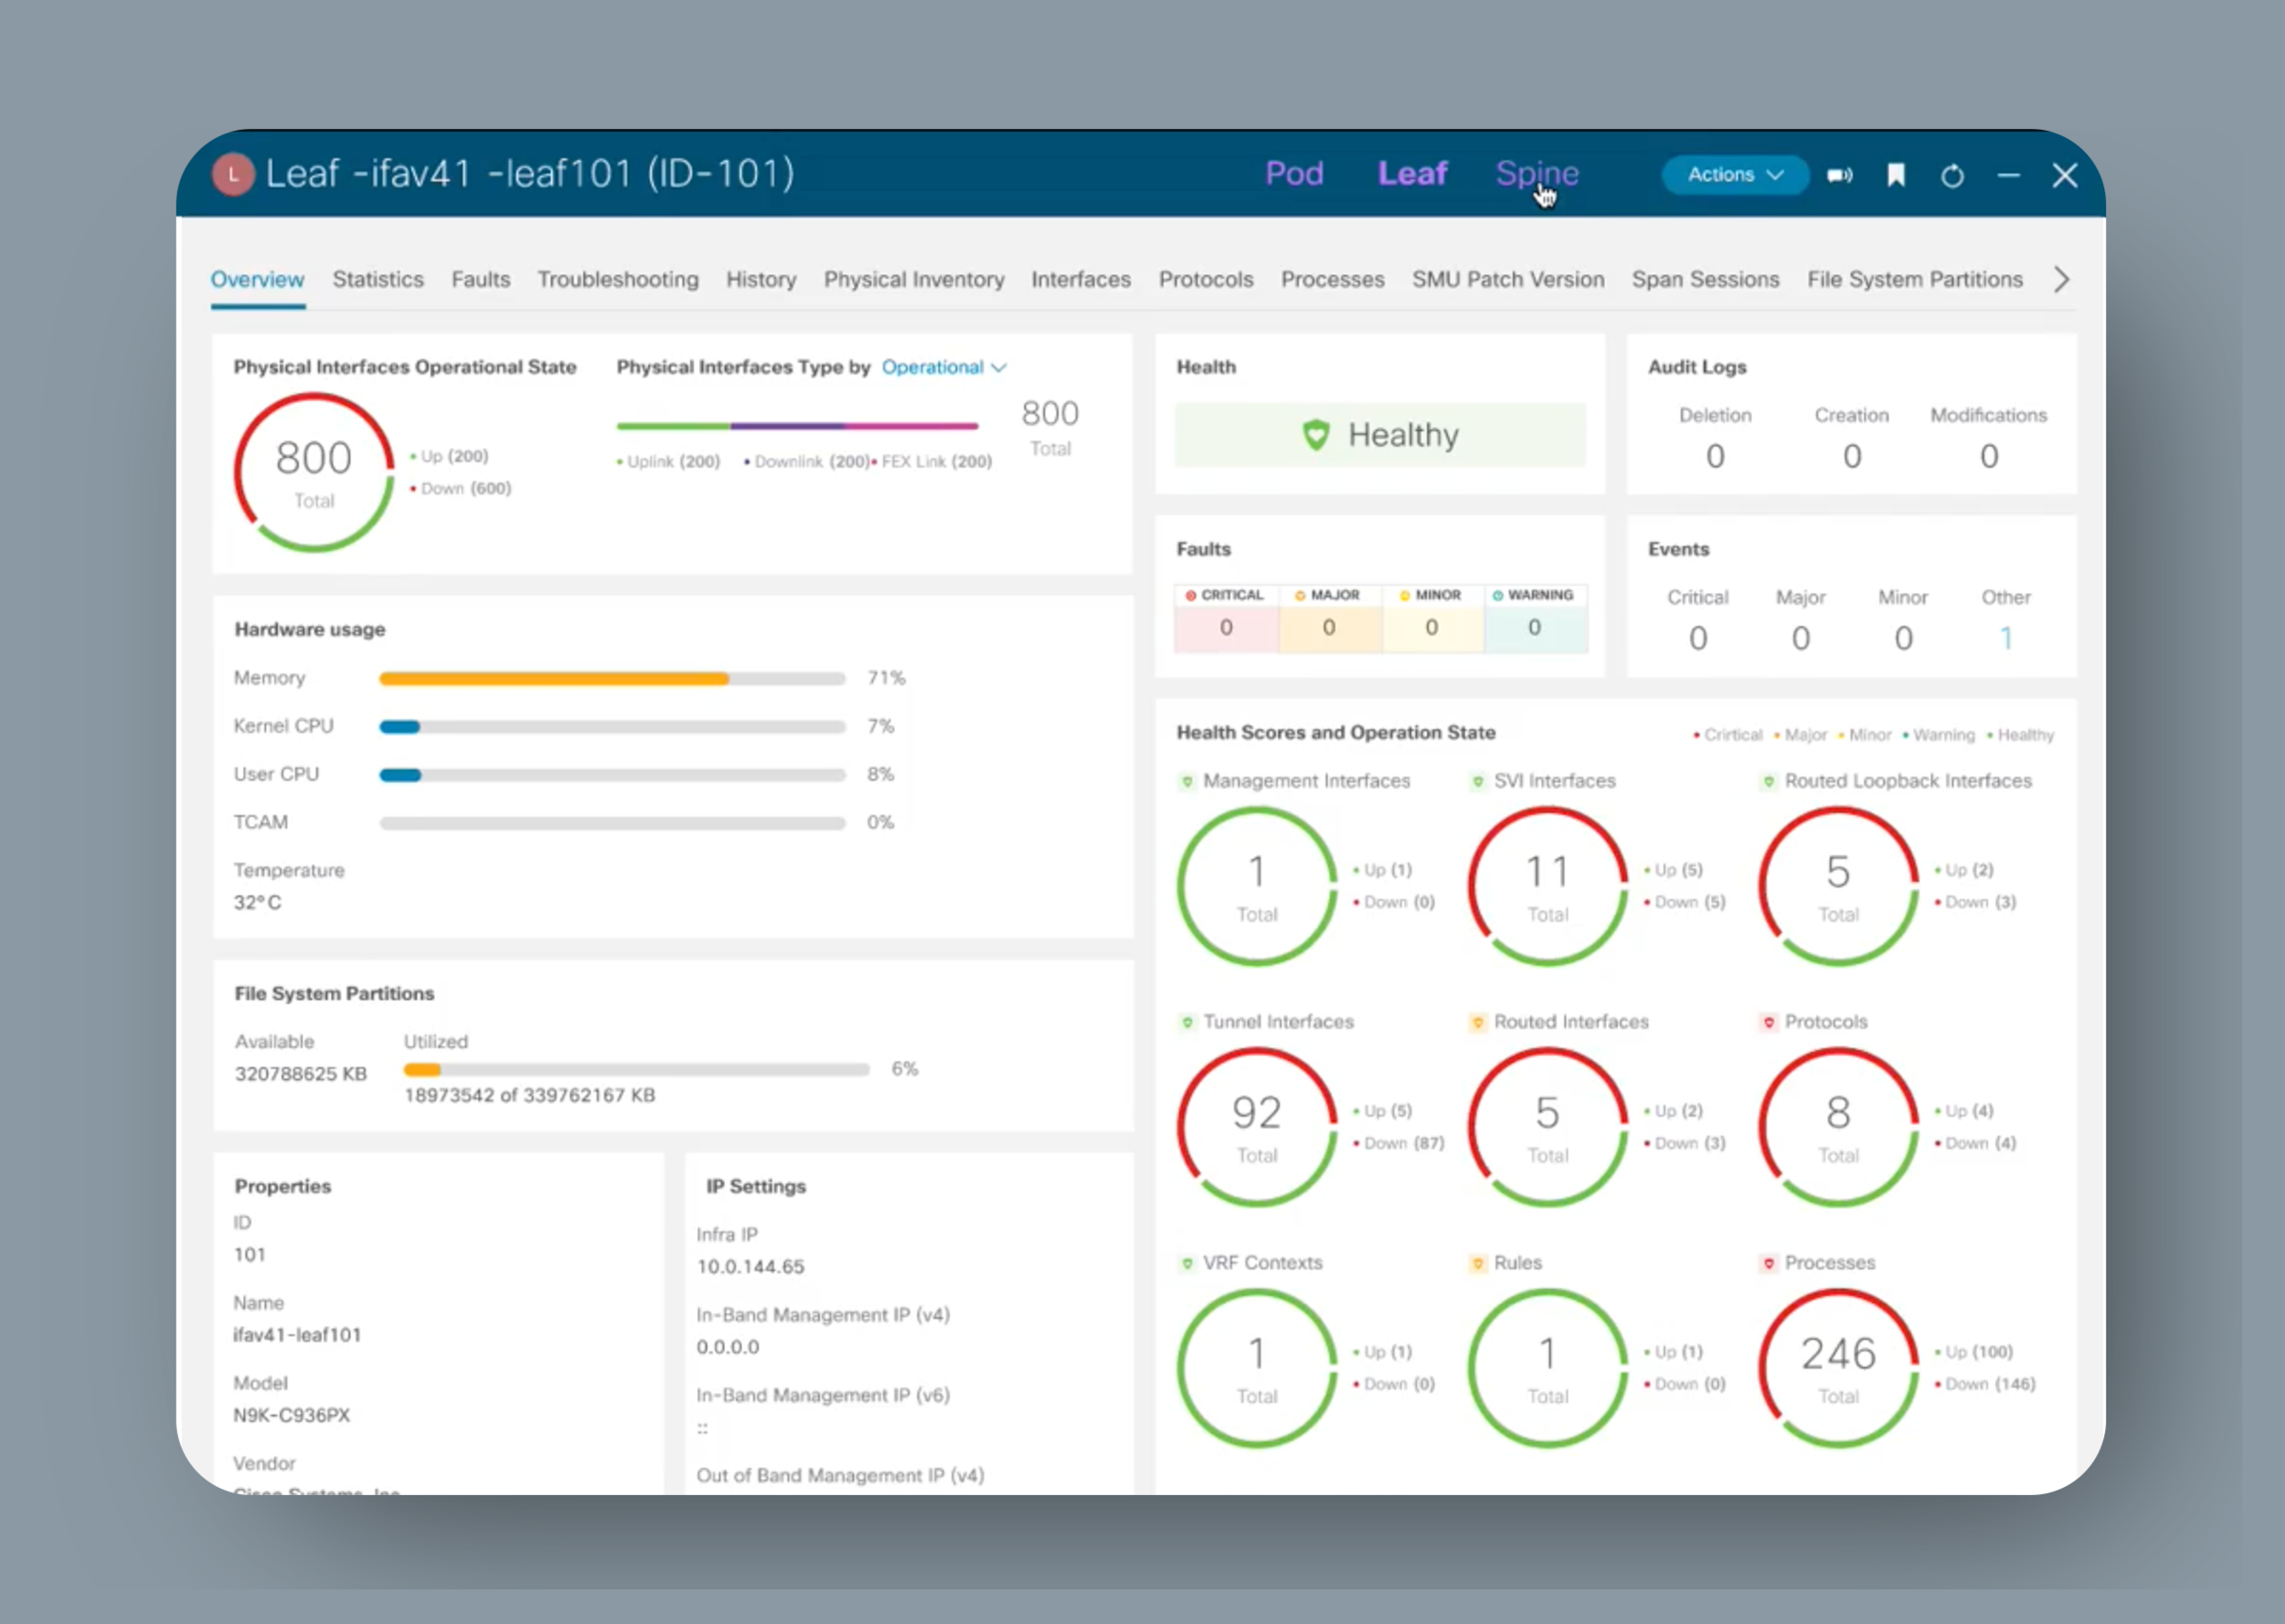Screen dimensions: 2285x1624
Task: Click the green Healthy shield icon
Action: click(x=1316, y=435)
